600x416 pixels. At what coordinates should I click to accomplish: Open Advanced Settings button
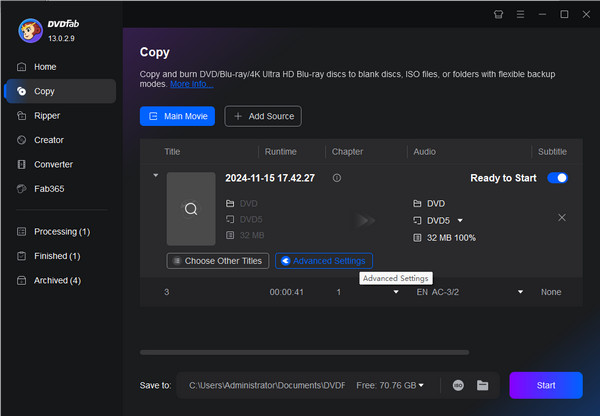coord(324,261)
